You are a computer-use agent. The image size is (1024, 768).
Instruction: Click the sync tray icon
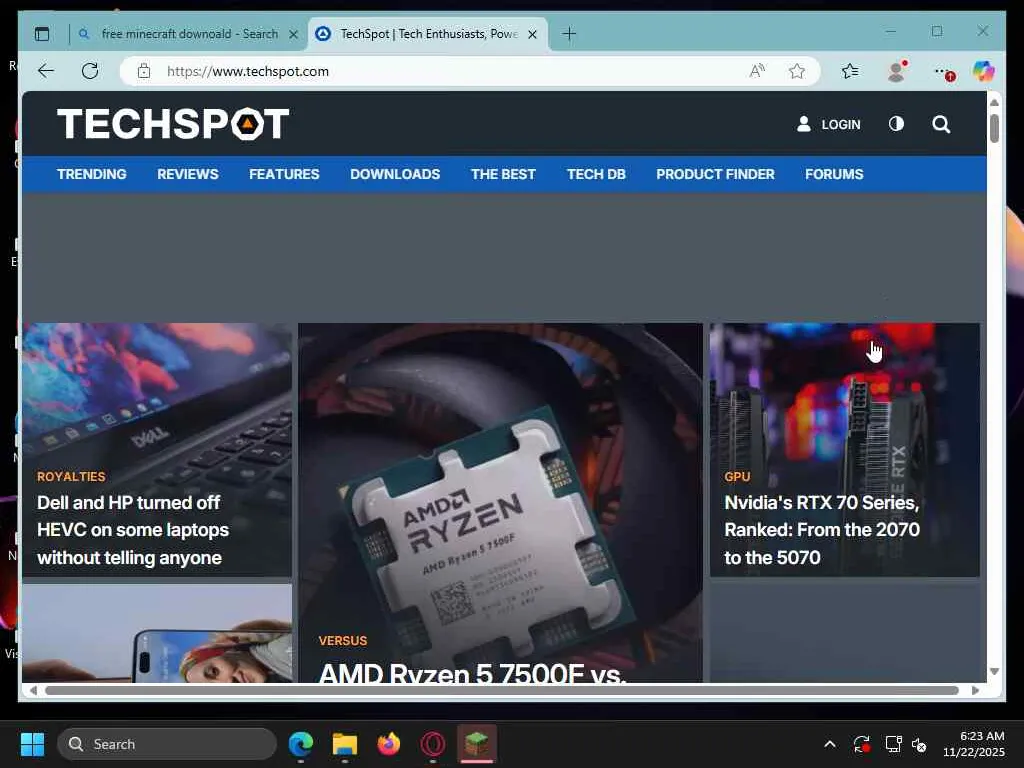point(861,744)
